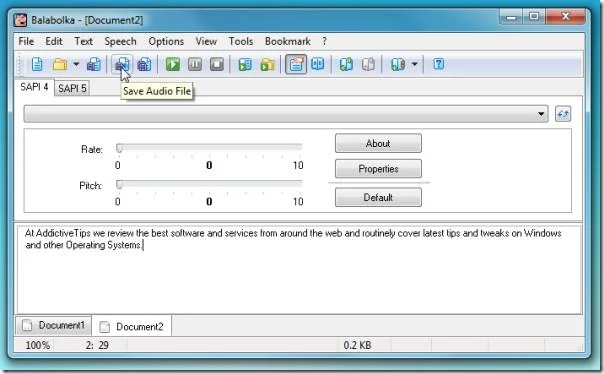Click the green book bookmark icon
604x374 pixels.
click(x=346, y=64)
